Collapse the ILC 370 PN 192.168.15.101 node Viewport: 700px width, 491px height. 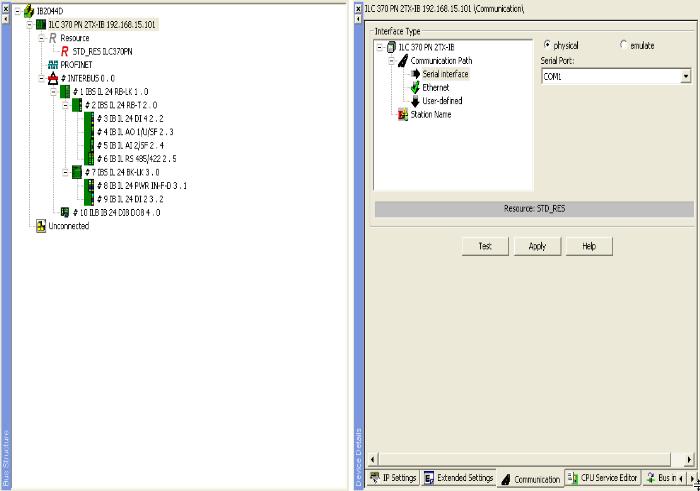pyautogui.click(x=29, y=24)
